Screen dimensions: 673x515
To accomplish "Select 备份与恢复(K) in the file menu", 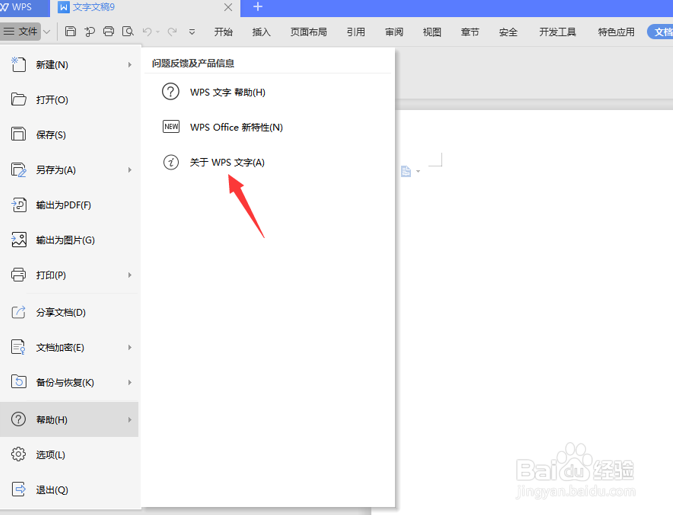I will click(x=70, y=382).
